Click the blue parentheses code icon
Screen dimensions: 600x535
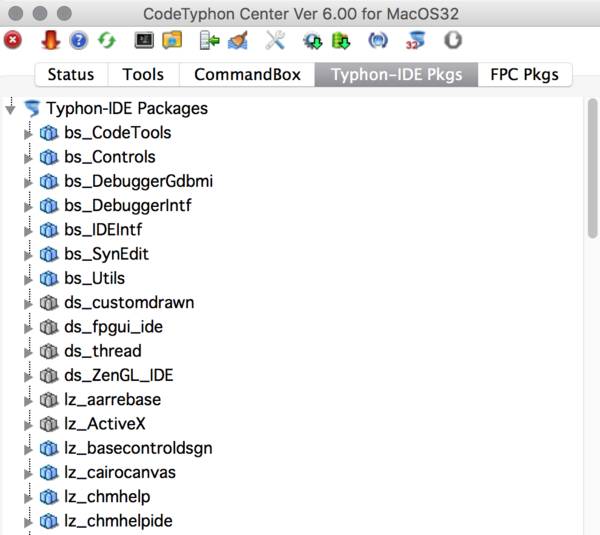pyautogui.click(x=378, y=40)
